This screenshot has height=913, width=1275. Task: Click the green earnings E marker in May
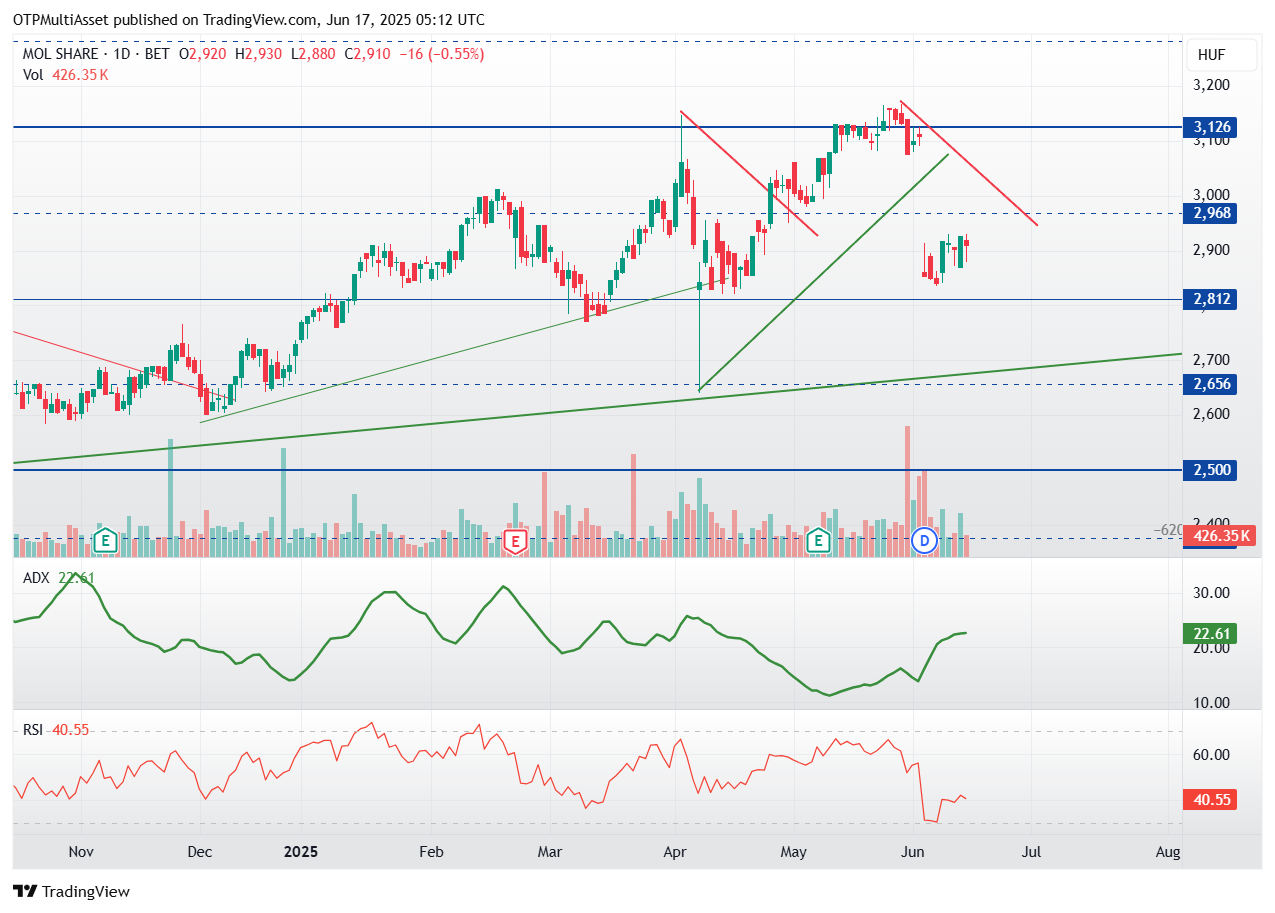click(x=820, y=542)
